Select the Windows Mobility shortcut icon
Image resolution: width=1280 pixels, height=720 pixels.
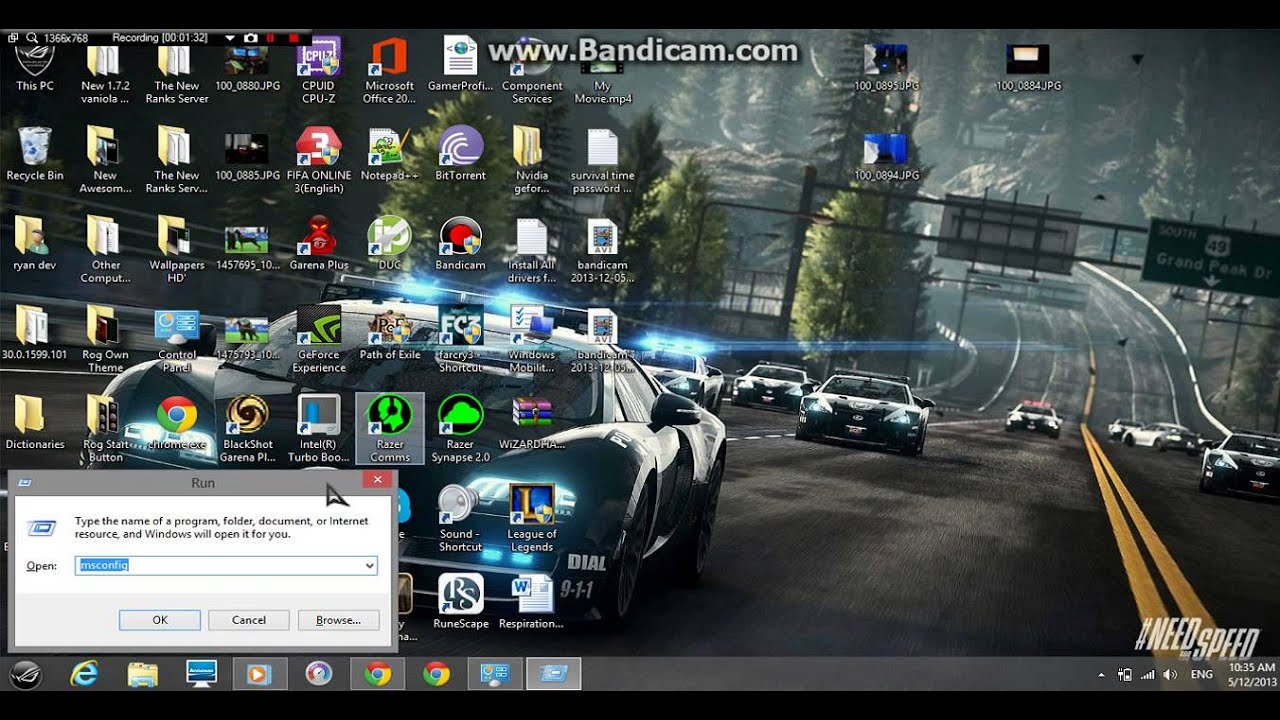pos(532,340)
